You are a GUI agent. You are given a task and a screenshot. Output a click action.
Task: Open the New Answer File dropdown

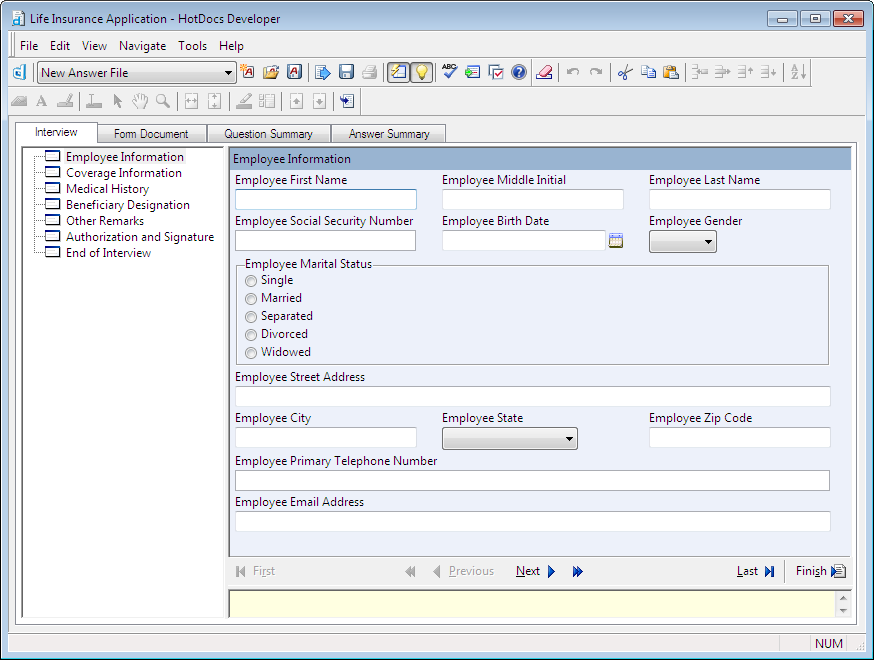coord(228,72)
